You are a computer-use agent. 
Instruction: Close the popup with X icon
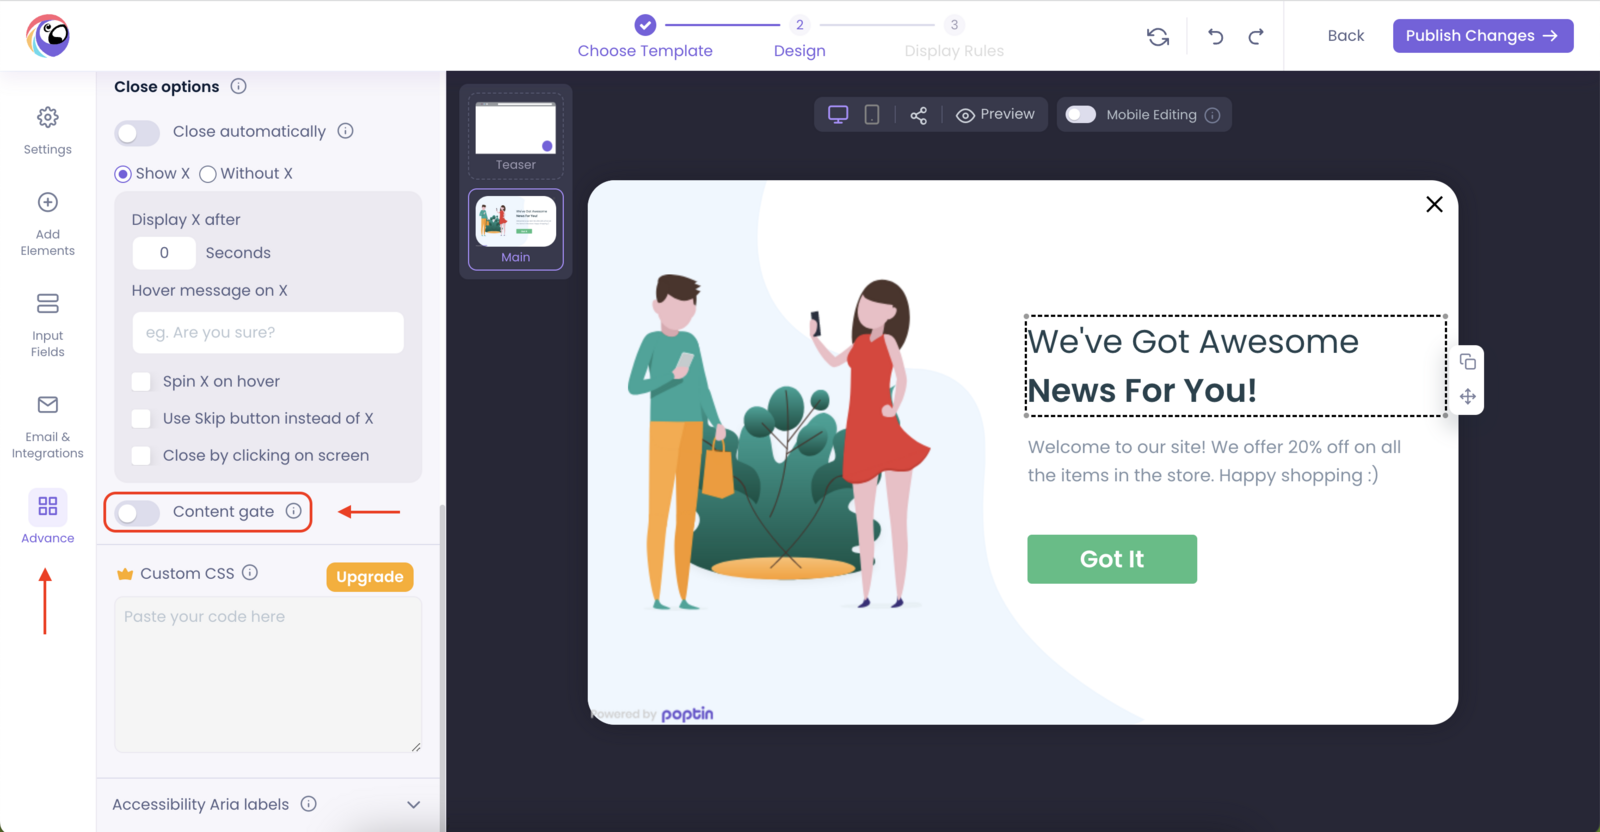pos(1434,204)
